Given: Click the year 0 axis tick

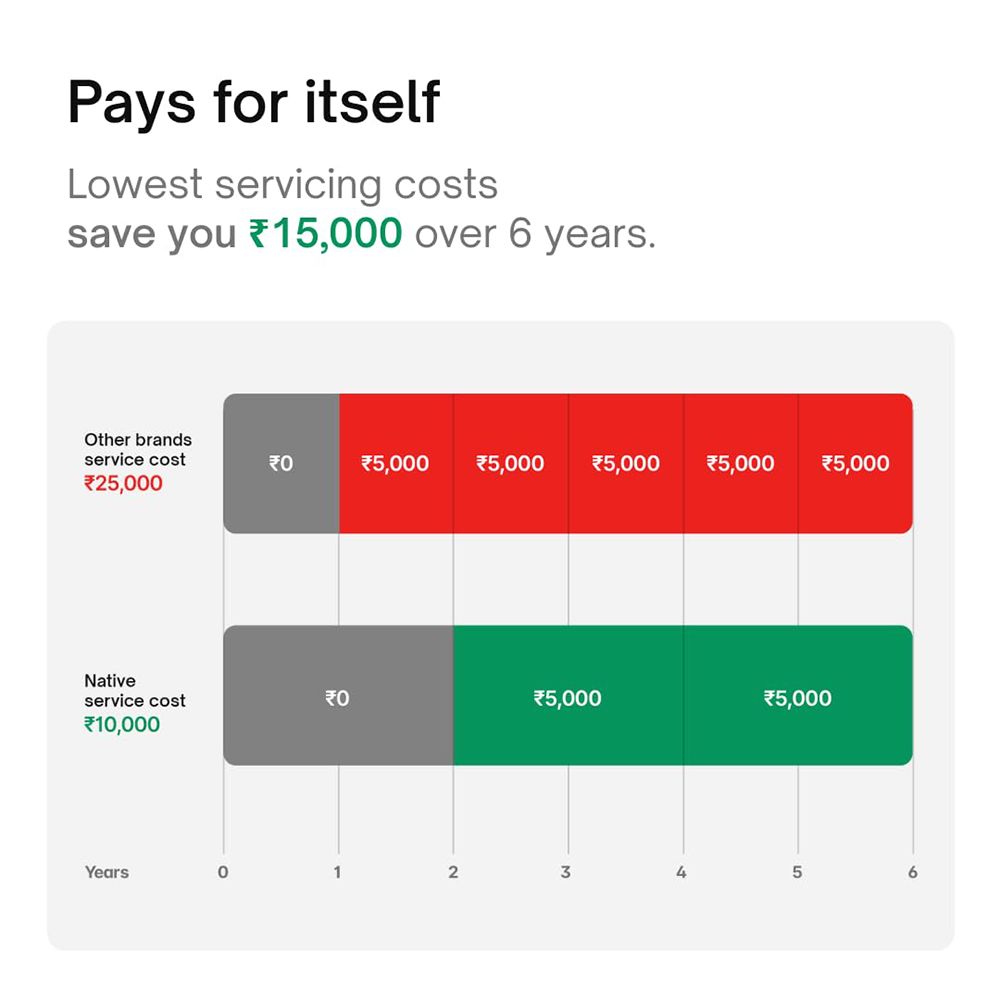Looking at the screenshot, I should tap(223, 872).
